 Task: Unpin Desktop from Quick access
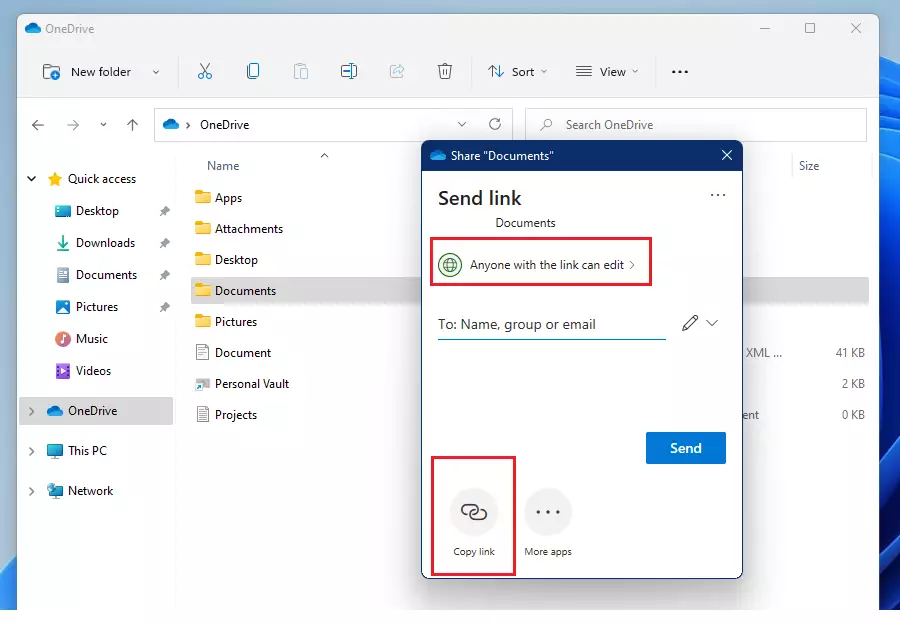165,211
